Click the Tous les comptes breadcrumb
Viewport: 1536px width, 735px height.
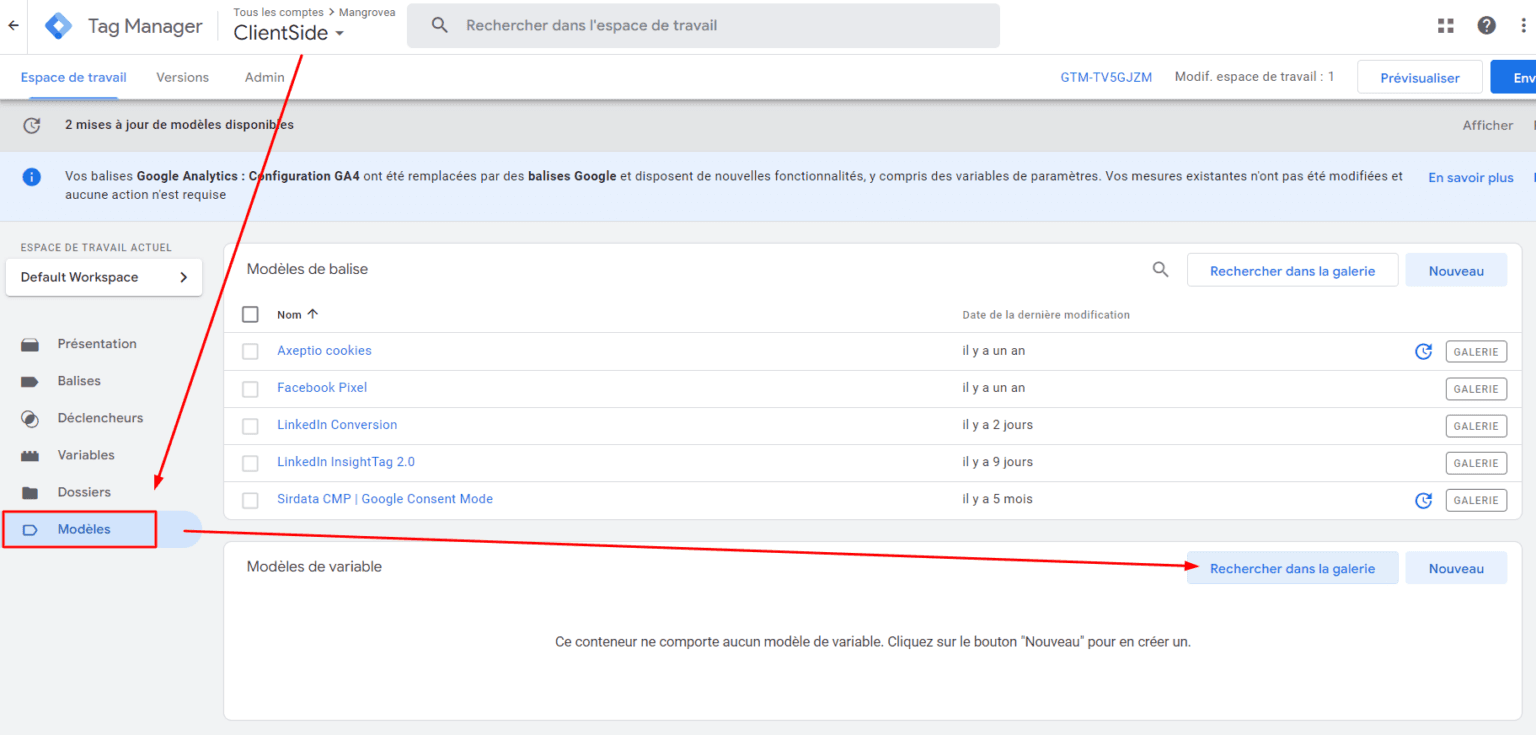[278, 12]
